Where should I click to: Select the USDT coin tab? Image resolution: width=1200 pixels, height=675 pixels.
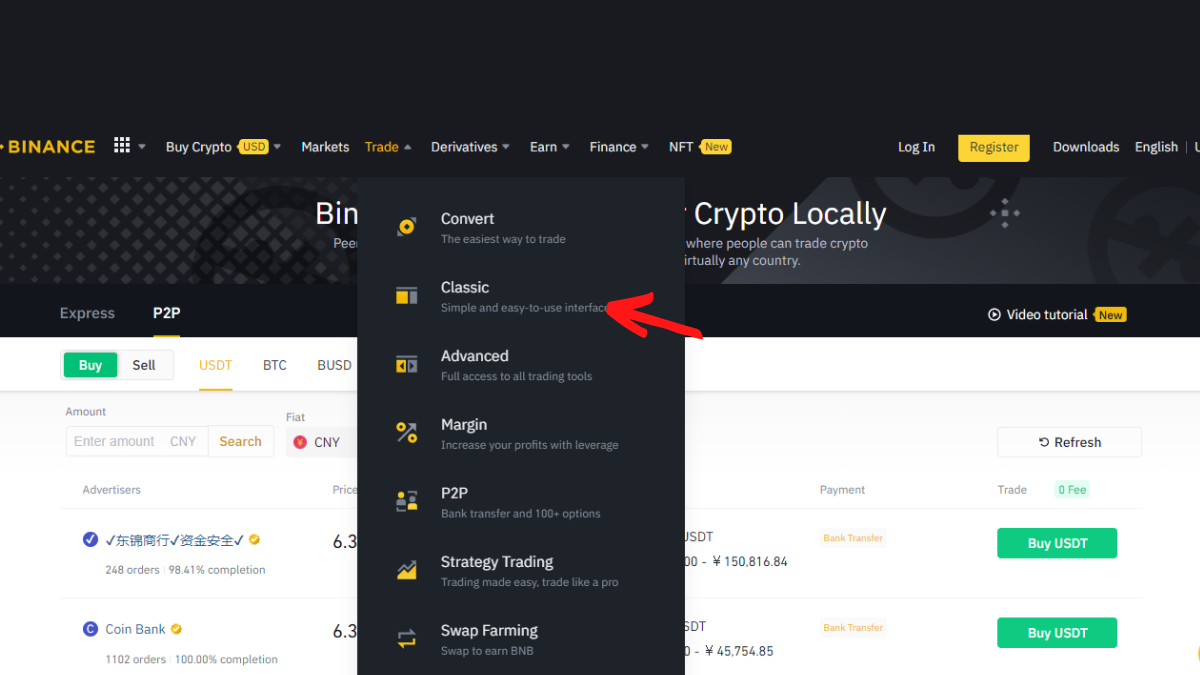coord(215,365)
